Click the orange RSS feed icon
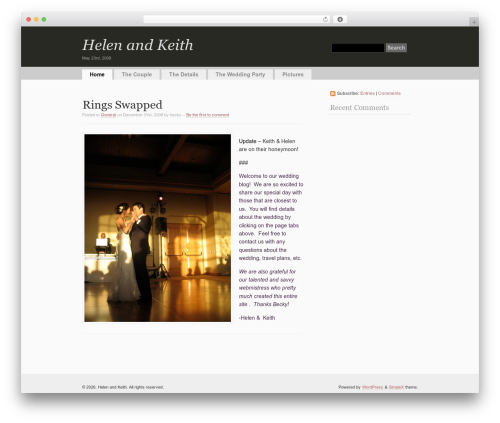This screenshot has width=500, height=423. click(333, 93)
